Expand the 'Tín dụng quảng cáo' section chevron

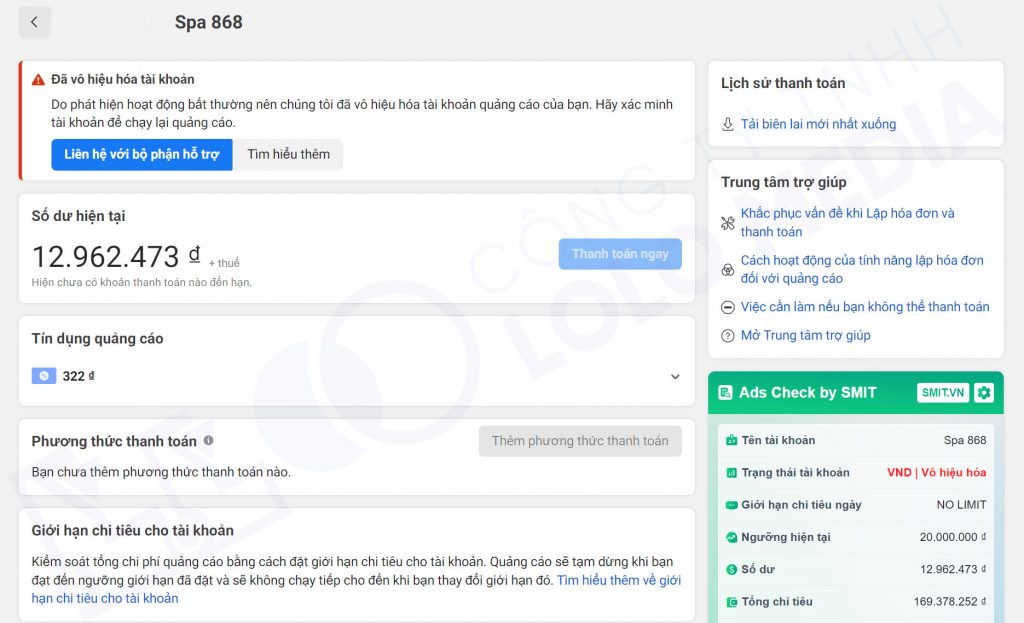point(675,377)
